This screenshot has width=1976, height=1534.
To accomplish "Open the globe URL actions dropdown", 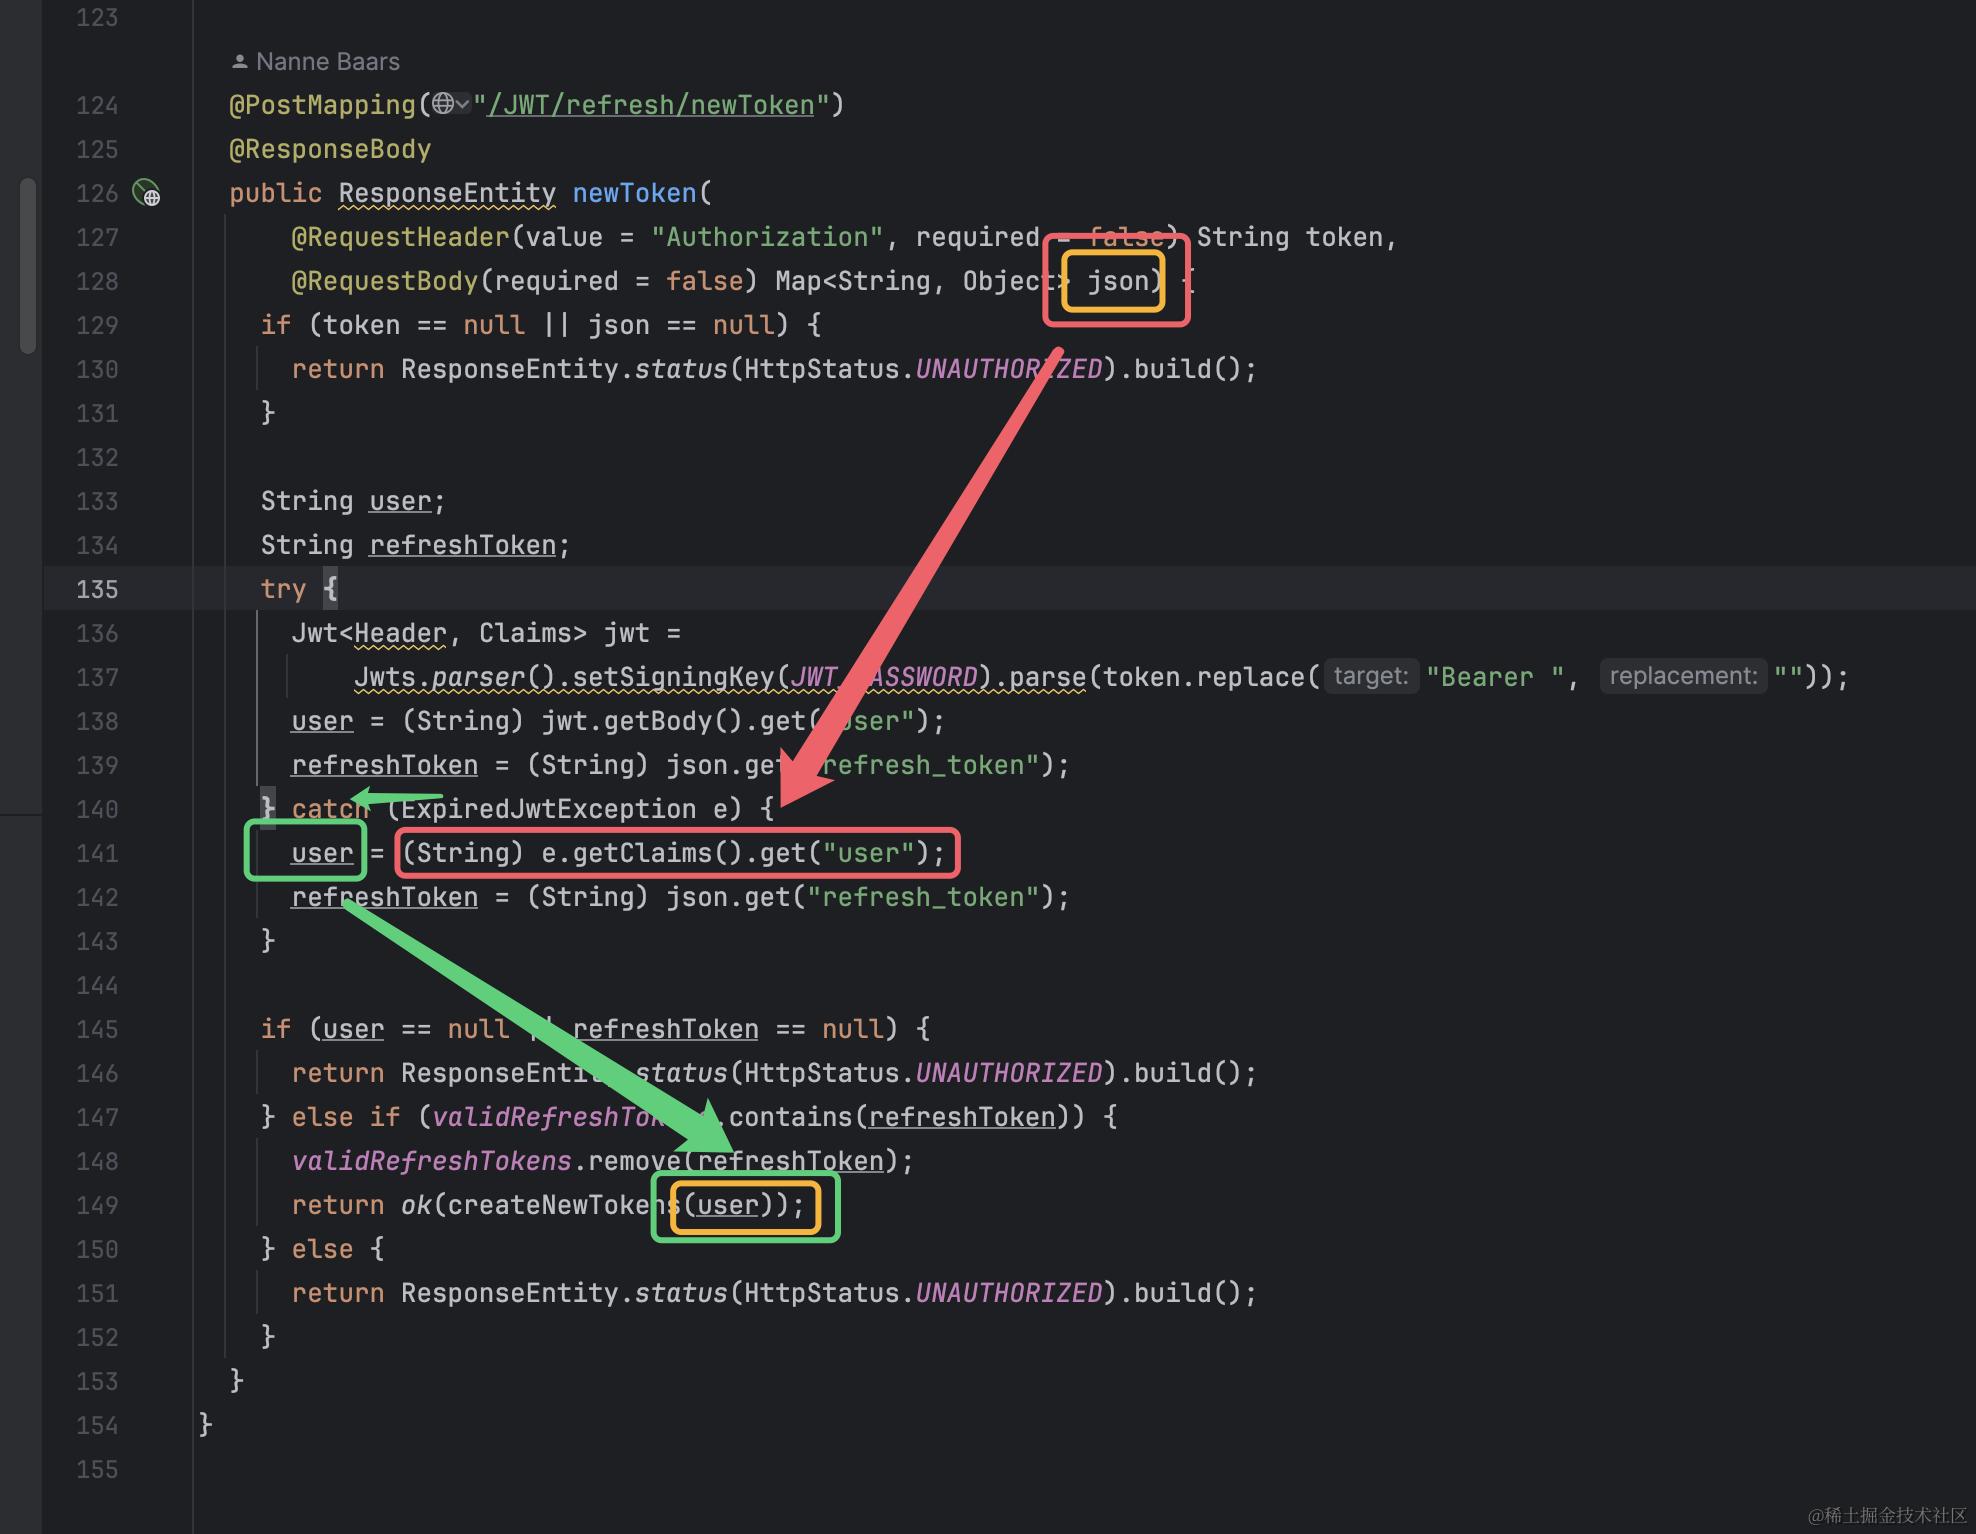I will tap(452, 104).
